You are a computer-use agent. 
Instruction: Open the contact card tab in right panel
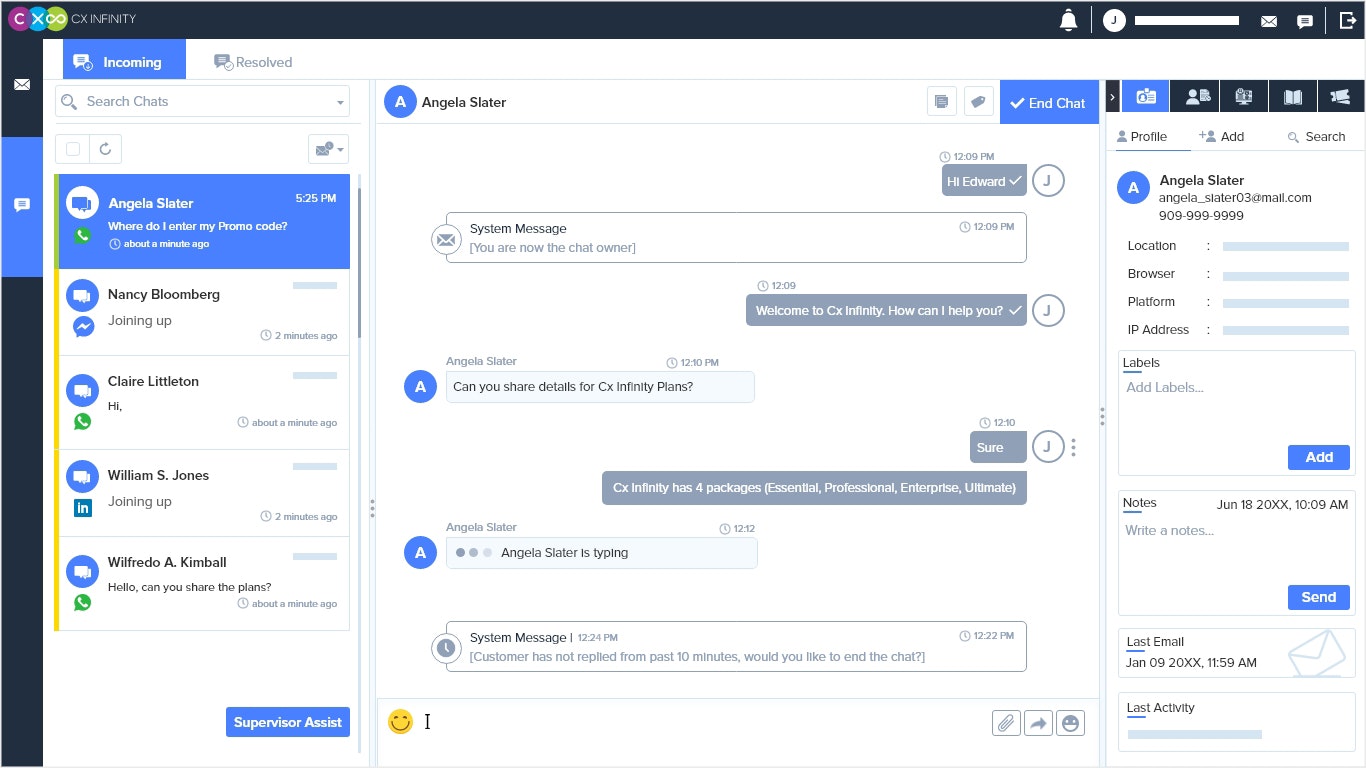(x=1146, y=97)
